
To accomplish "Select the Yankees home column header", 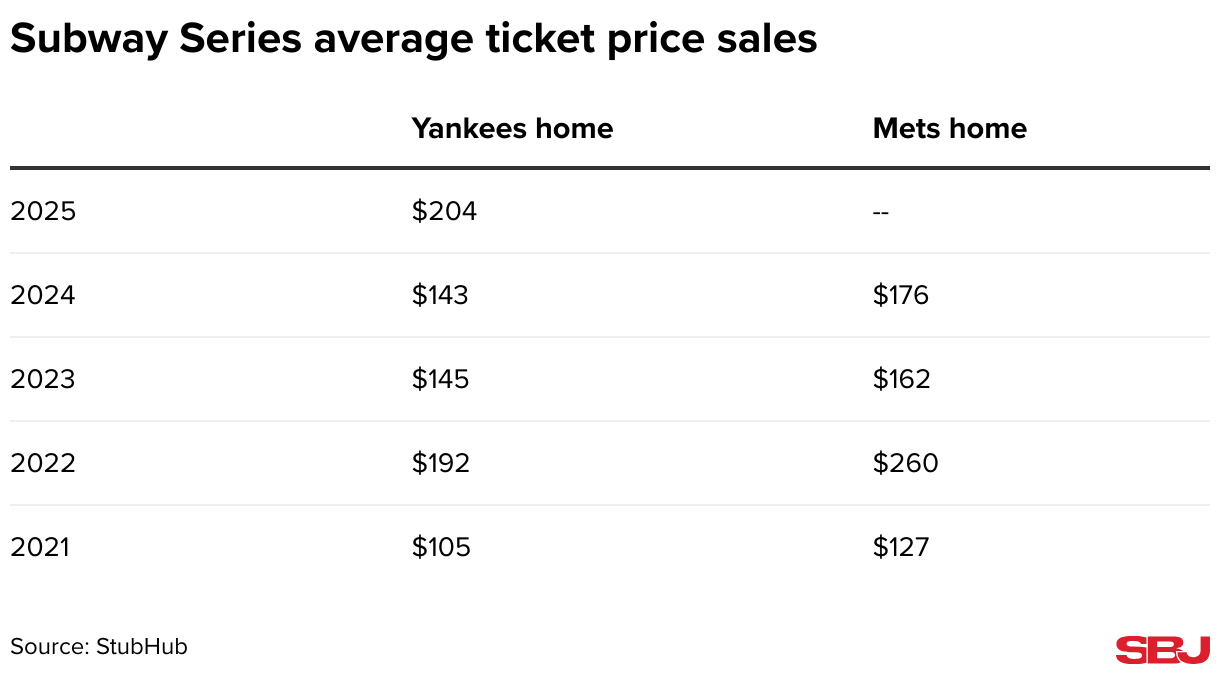I will 512,129.
